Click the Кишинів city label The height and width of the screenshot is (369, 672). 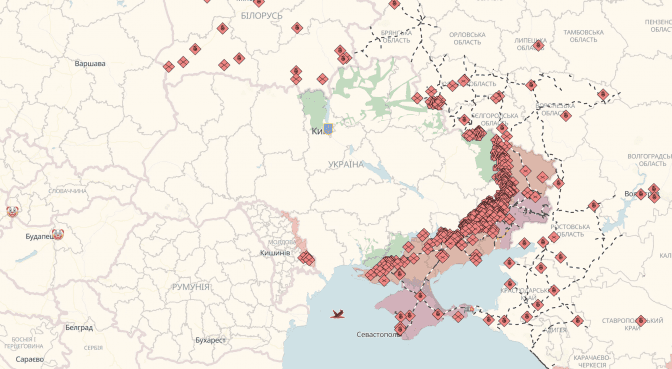(275, 253)
